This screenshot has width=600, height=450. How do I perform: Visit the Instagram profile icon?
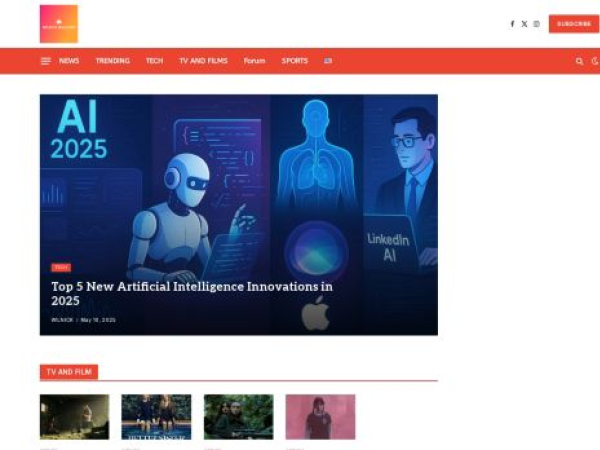(x=536, y=24)
